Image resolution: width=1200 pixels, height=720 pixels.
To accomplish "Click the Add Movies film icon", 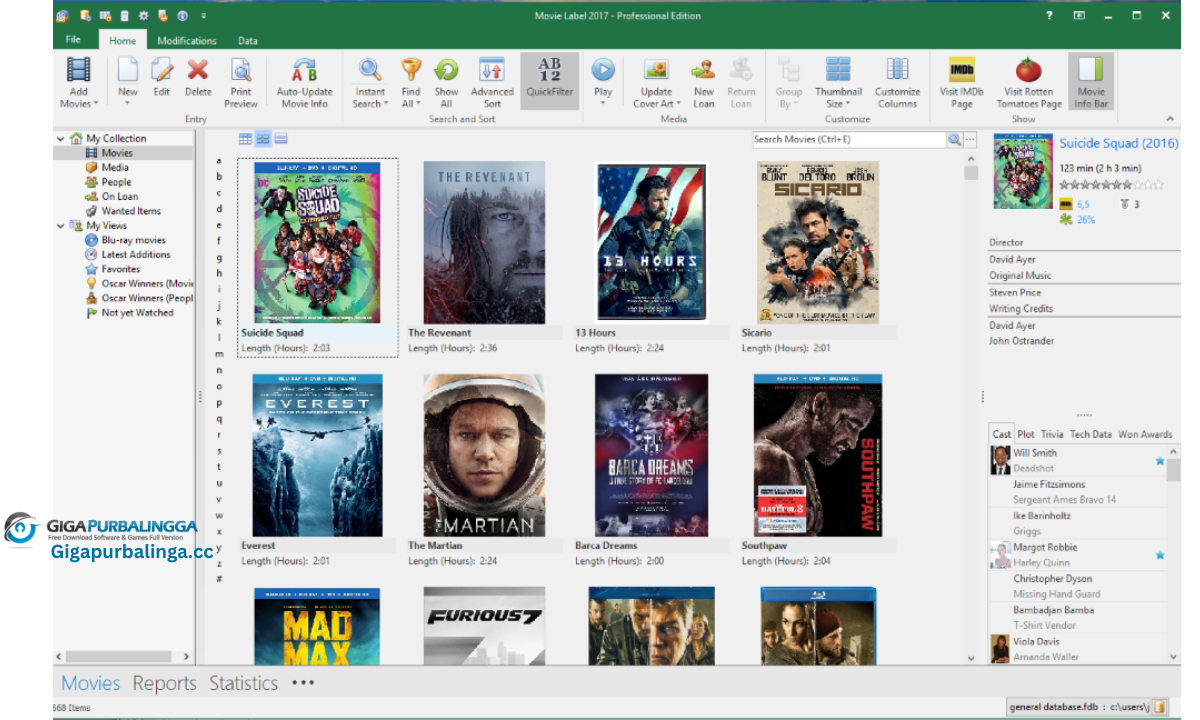I will coord(79,70).
